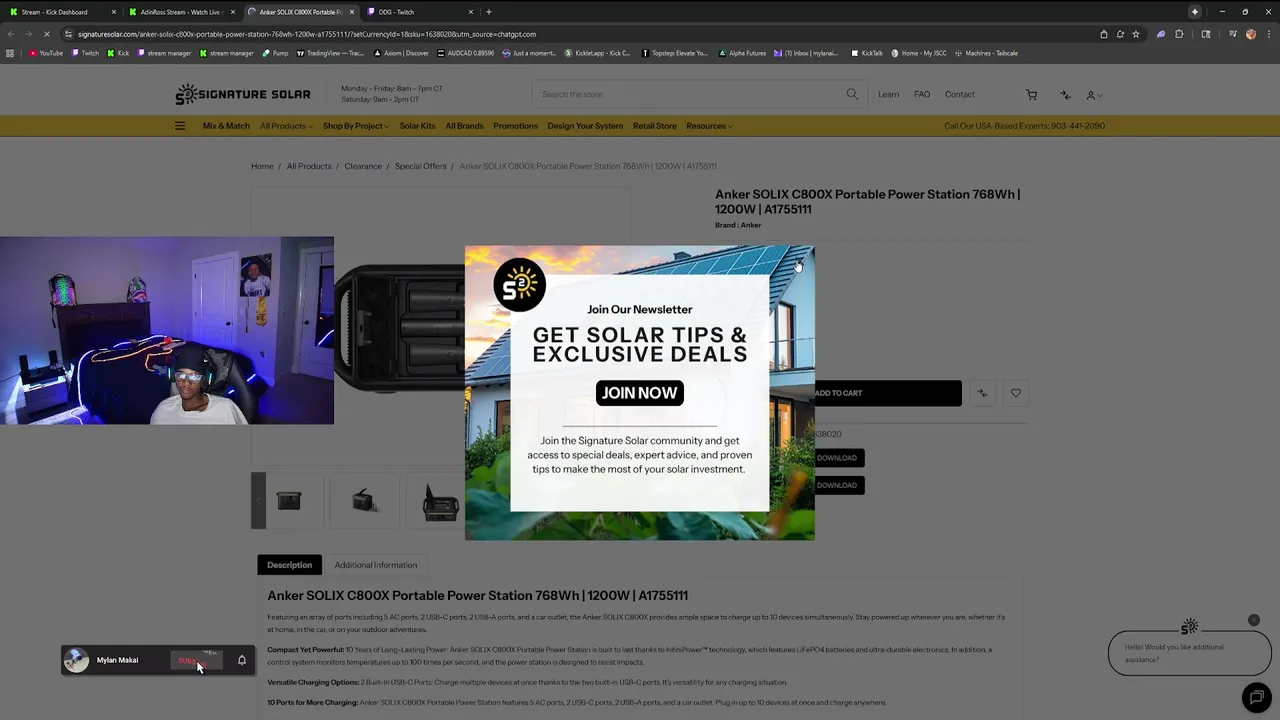Screen dimensions: 1280x720
Task: Open the Alpha Futures bookmark
Action: click(x=743, y=53)
